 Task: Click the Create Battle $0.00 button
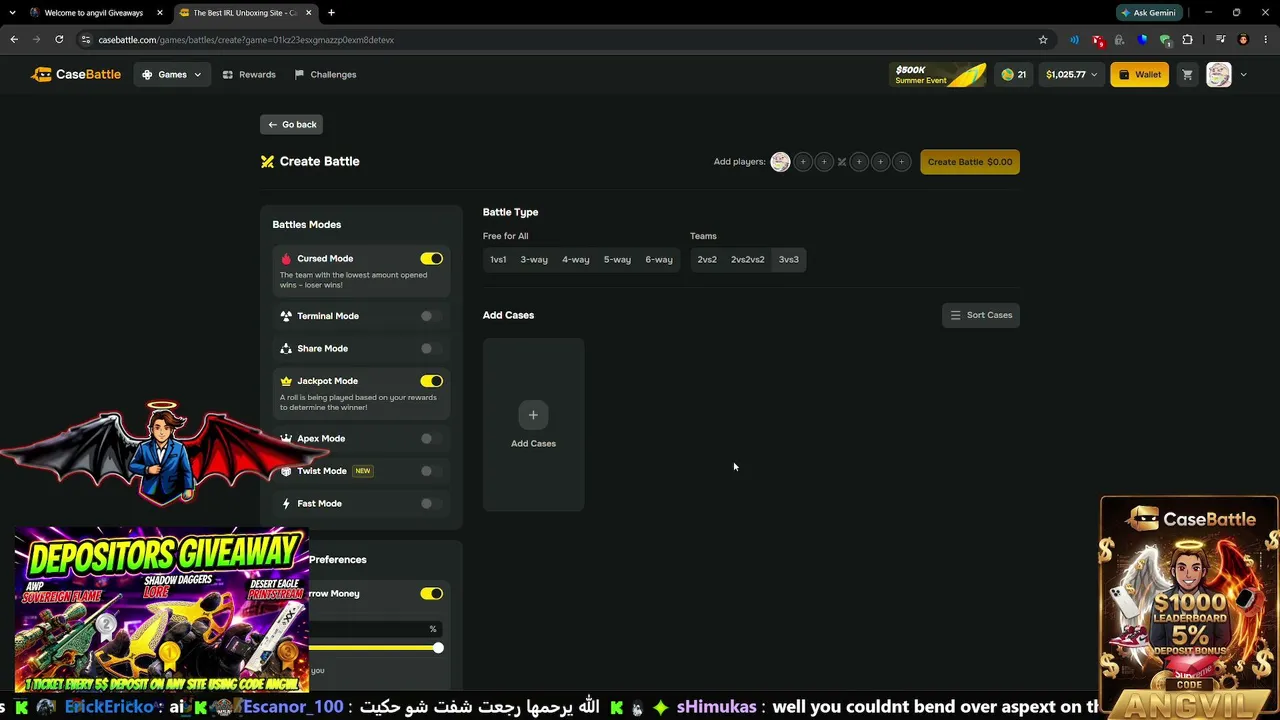click(970, 162)
